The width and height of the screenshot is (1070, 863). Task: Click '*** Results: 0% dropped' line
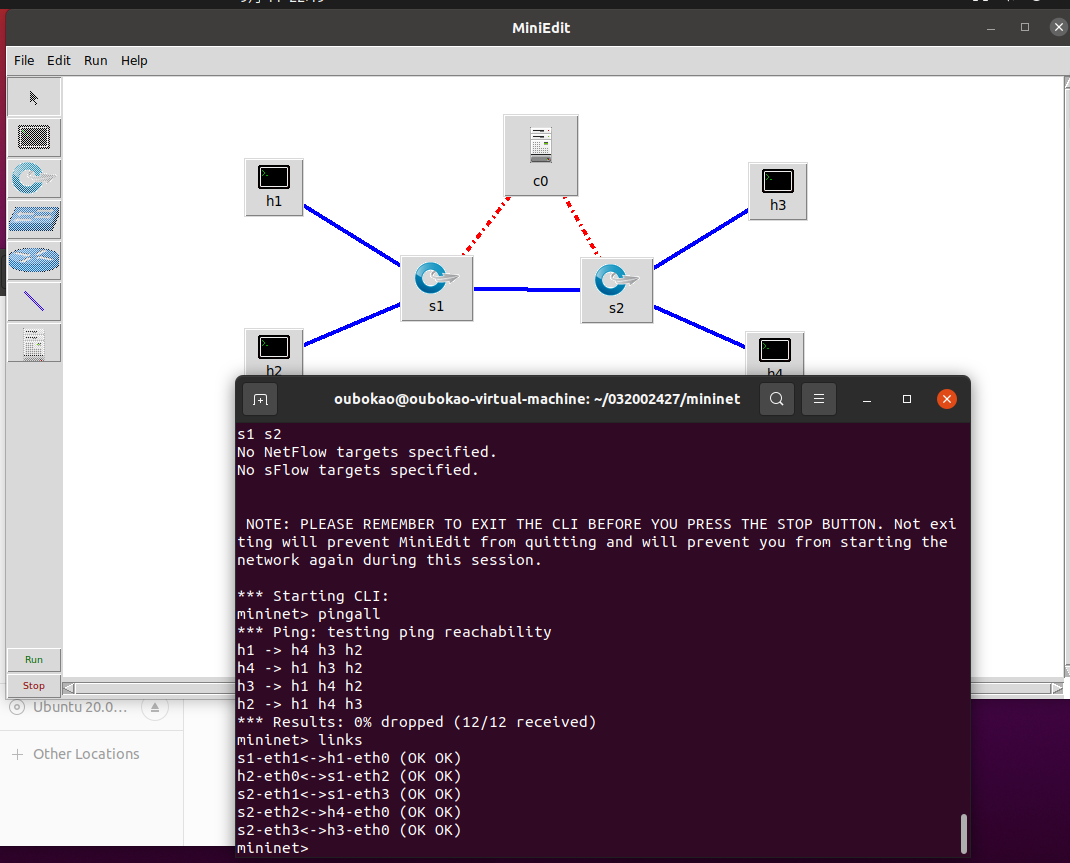point(416,722)
